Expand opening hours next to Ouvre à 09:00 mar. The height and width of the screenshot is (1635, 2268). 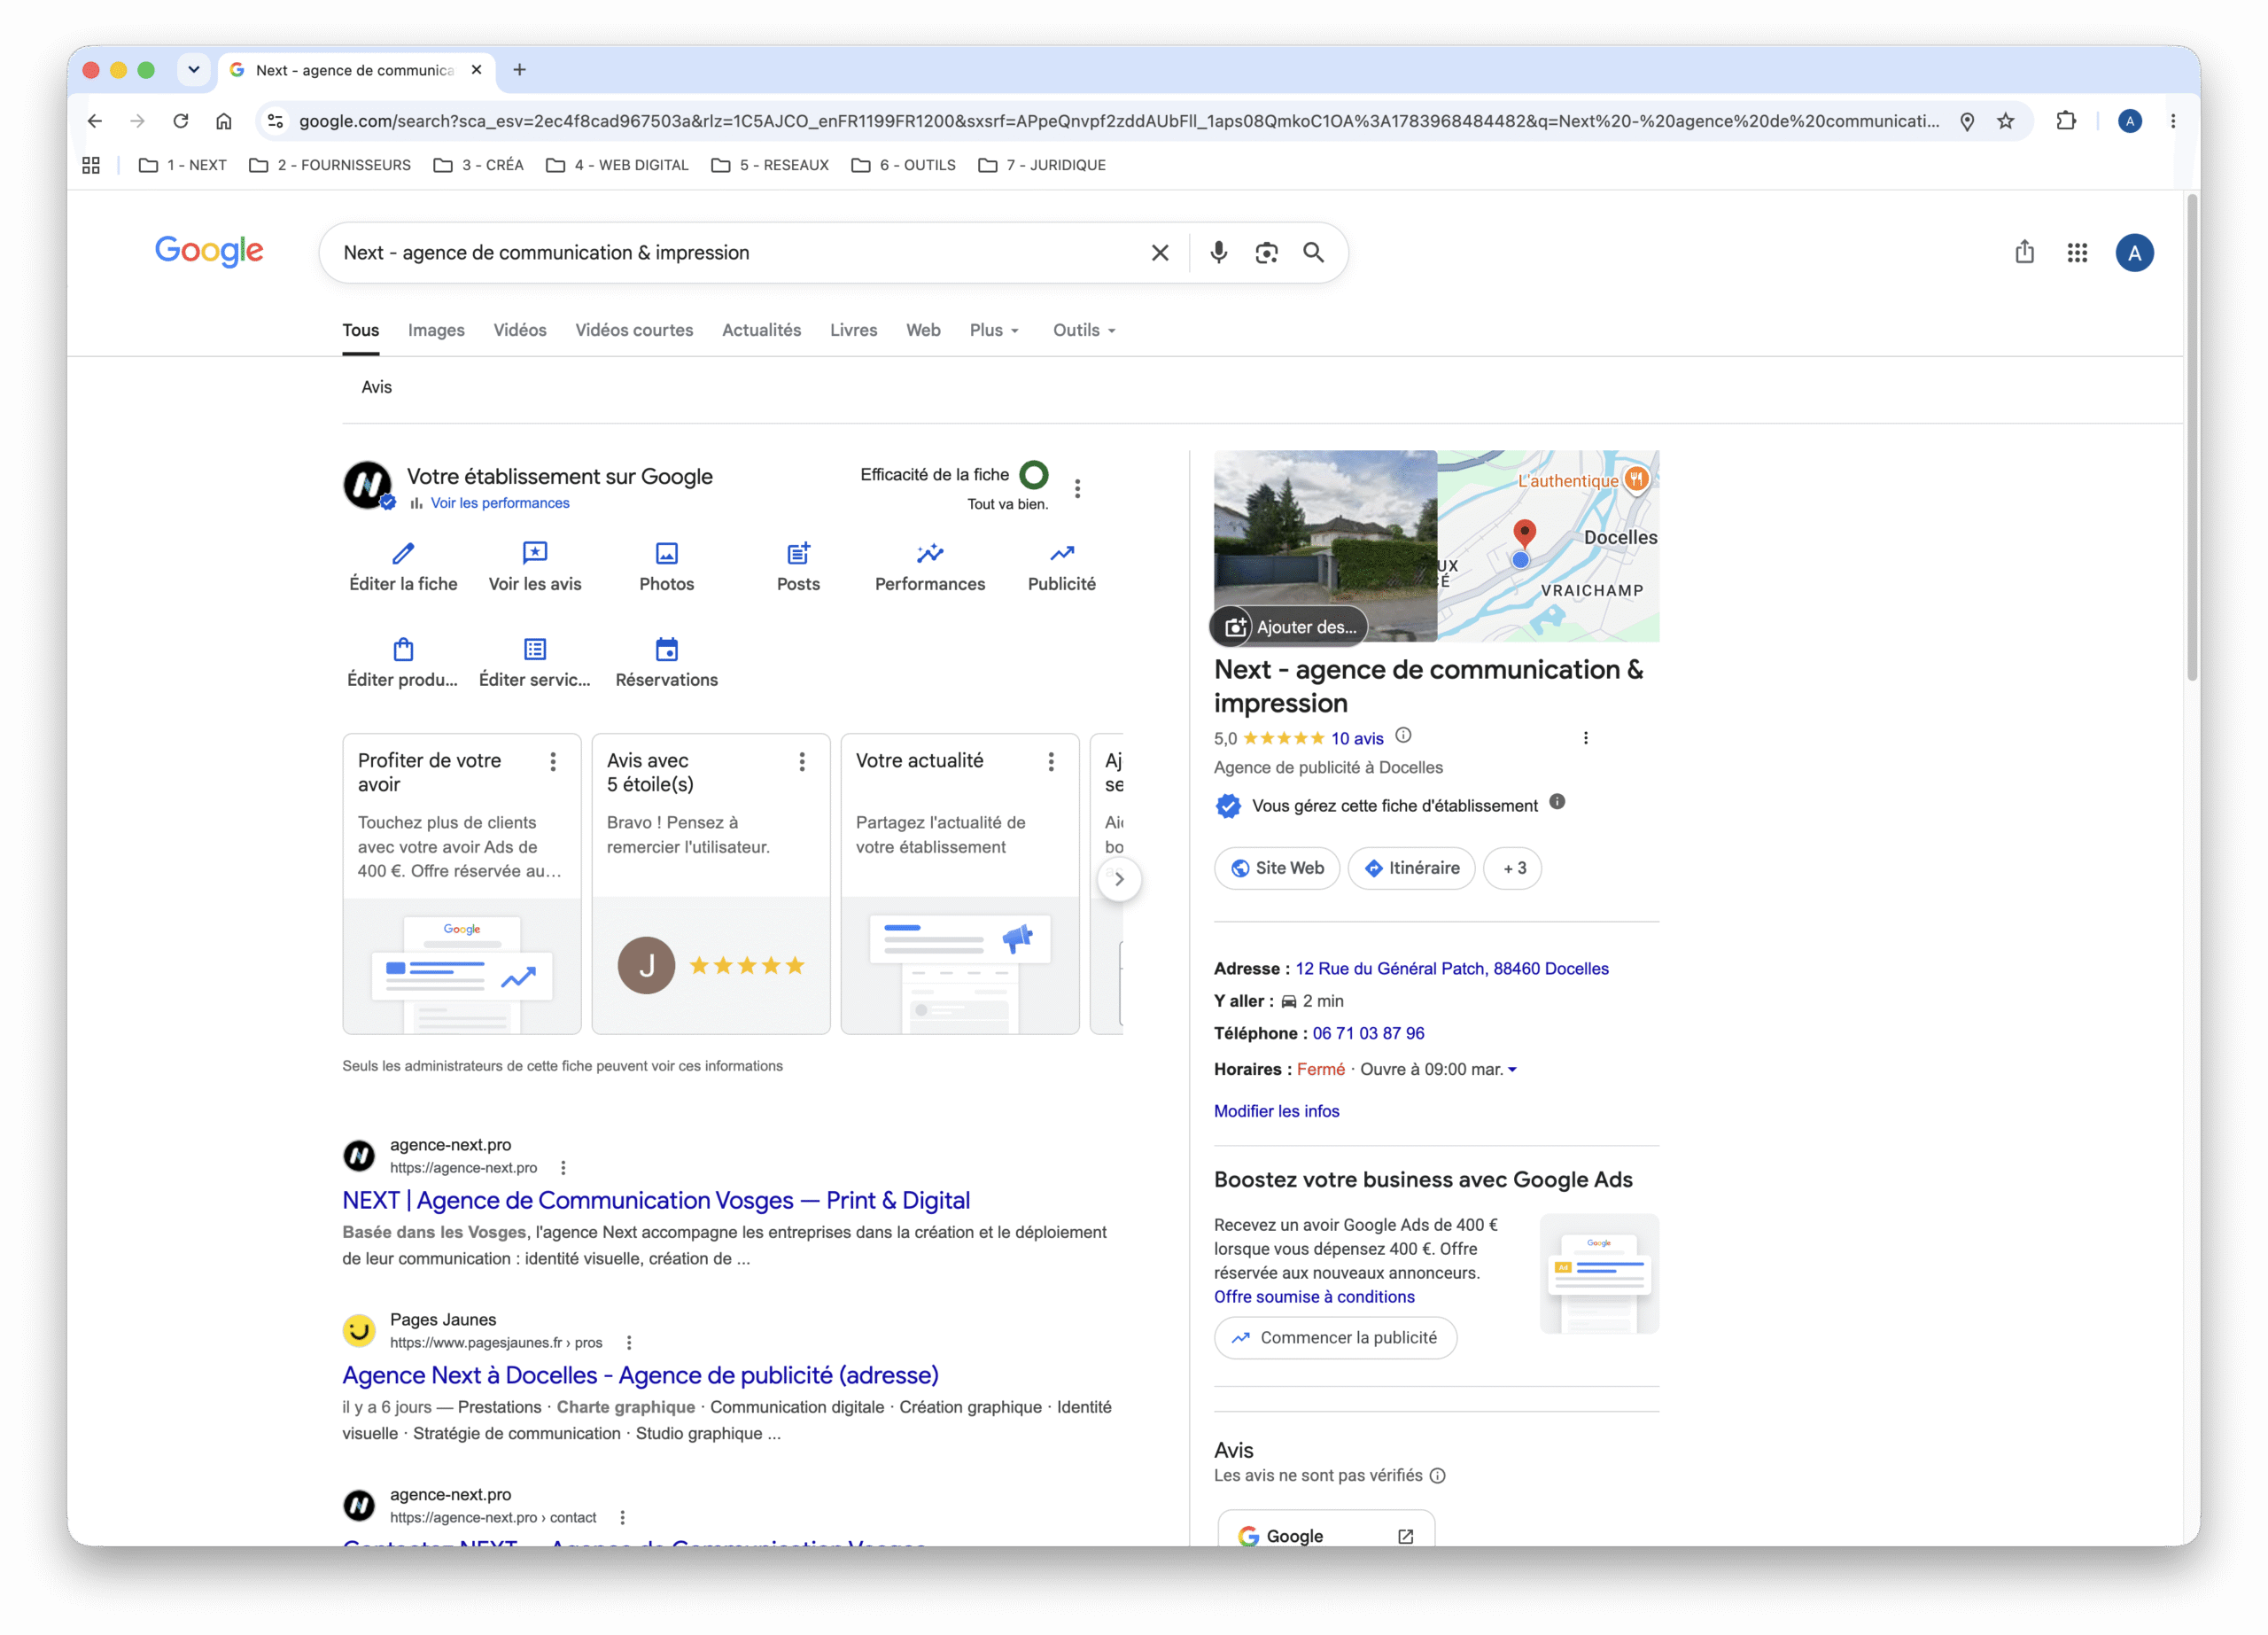point(1512,1069)
